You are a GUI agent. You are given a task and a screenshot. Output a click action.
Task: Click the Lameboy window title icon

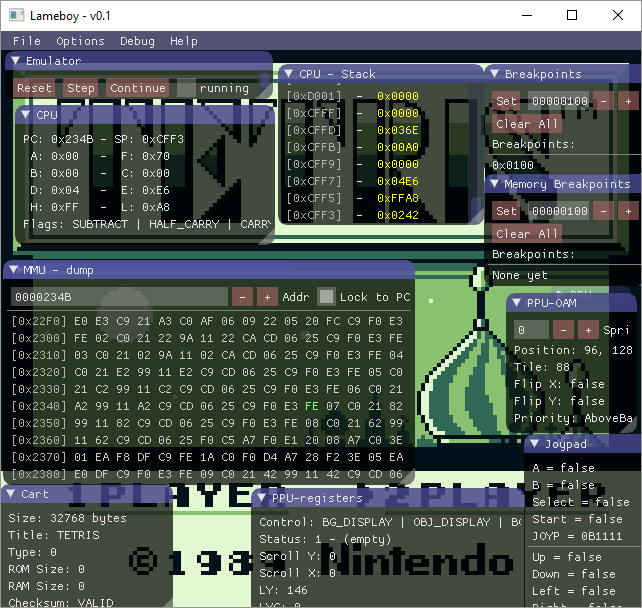pyautogui.click(x=17, y=16)
